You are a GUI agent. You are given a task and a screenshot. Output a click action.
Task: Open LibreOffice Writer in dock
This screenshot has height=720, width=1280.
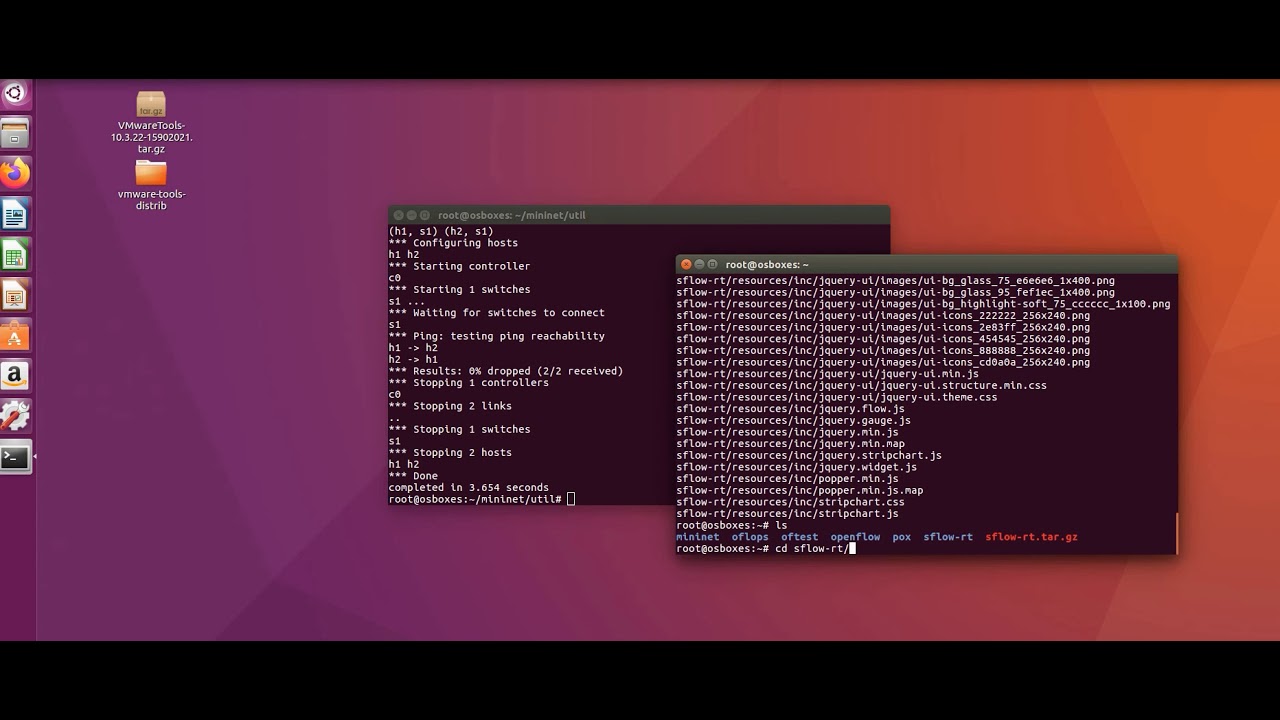point(15,214)
